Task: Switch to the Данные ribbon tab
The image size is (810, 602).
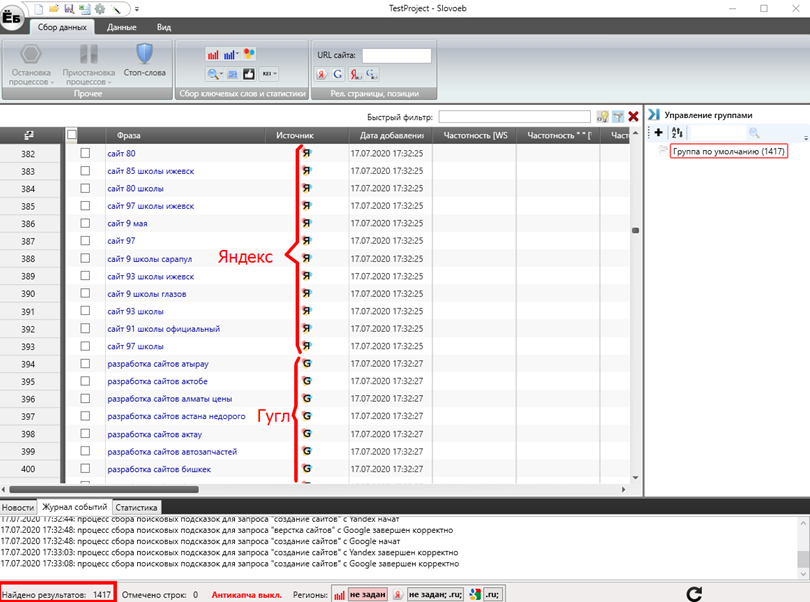Action: (x=121, y=27)
